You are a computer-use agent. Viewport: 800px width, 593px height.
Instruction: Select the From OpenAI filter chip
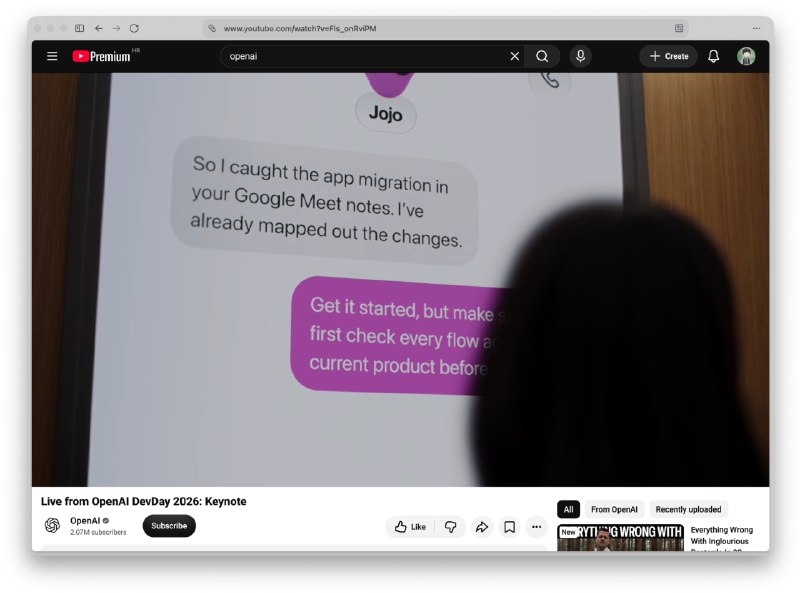(x=614, y=509)
